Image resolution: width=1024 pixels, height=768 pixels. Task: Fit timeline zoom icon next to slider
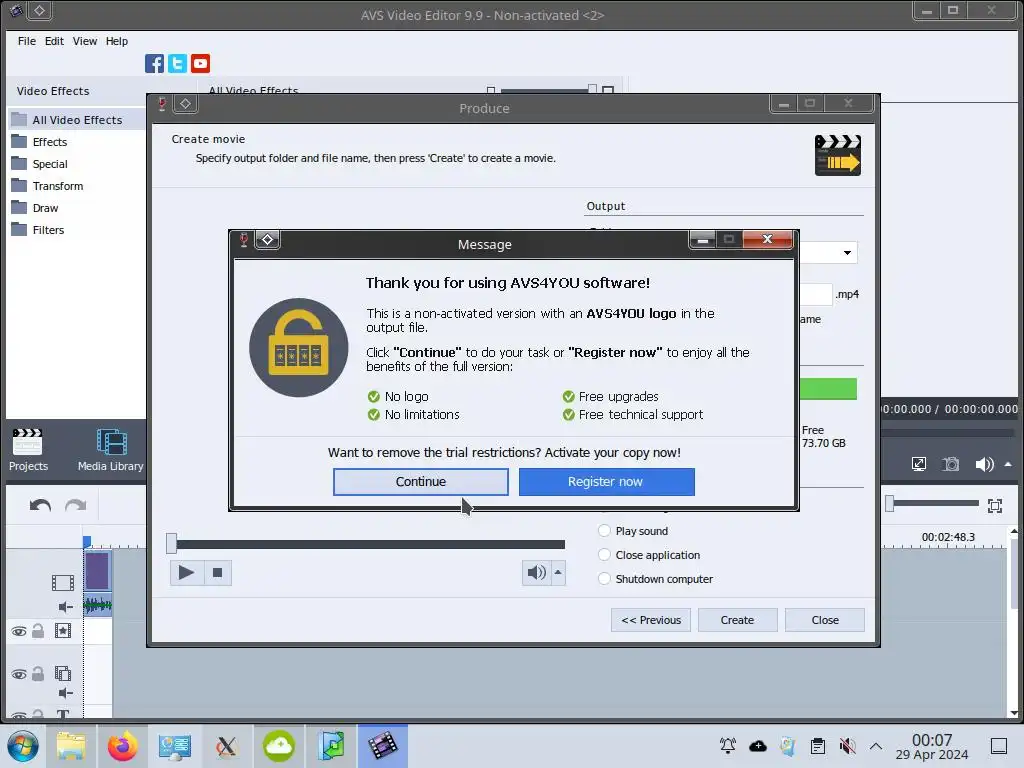point(995,505)
